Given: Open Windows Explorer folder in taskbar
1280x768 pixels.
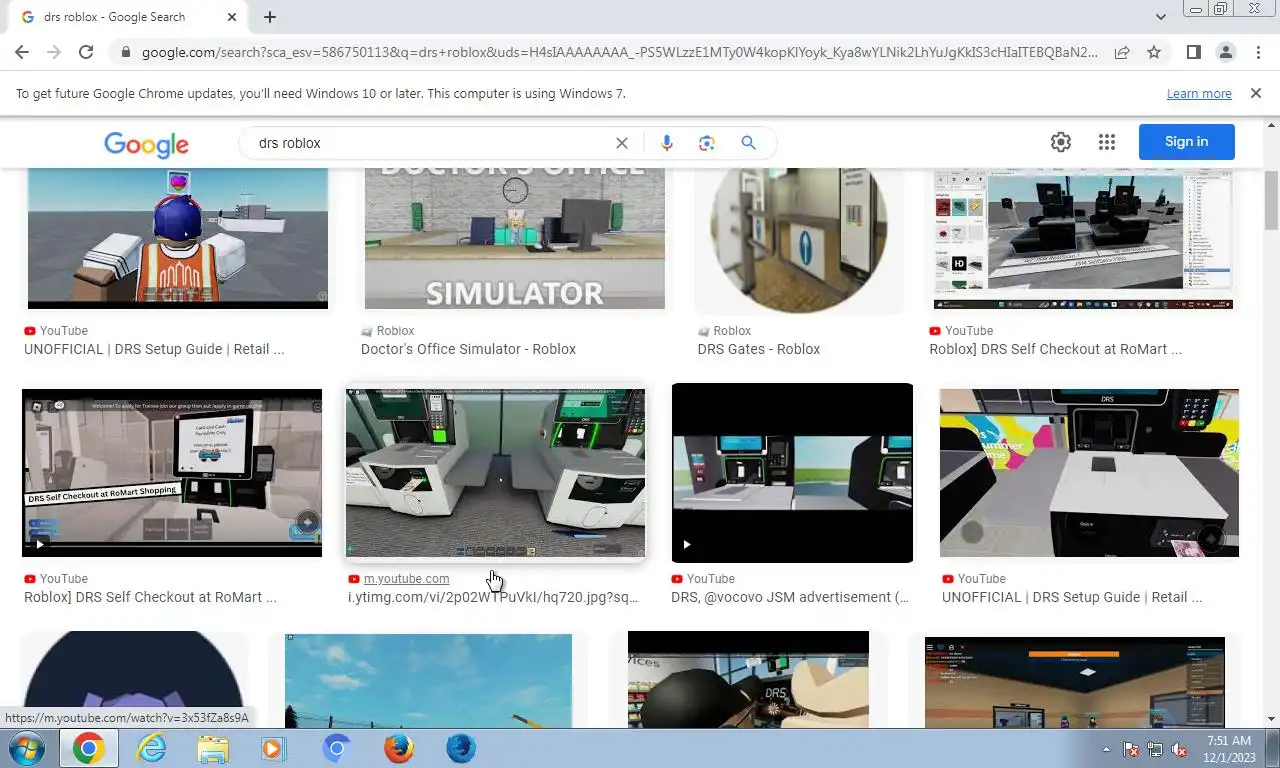Looking at the screenshot, I should tap(213, 748).
